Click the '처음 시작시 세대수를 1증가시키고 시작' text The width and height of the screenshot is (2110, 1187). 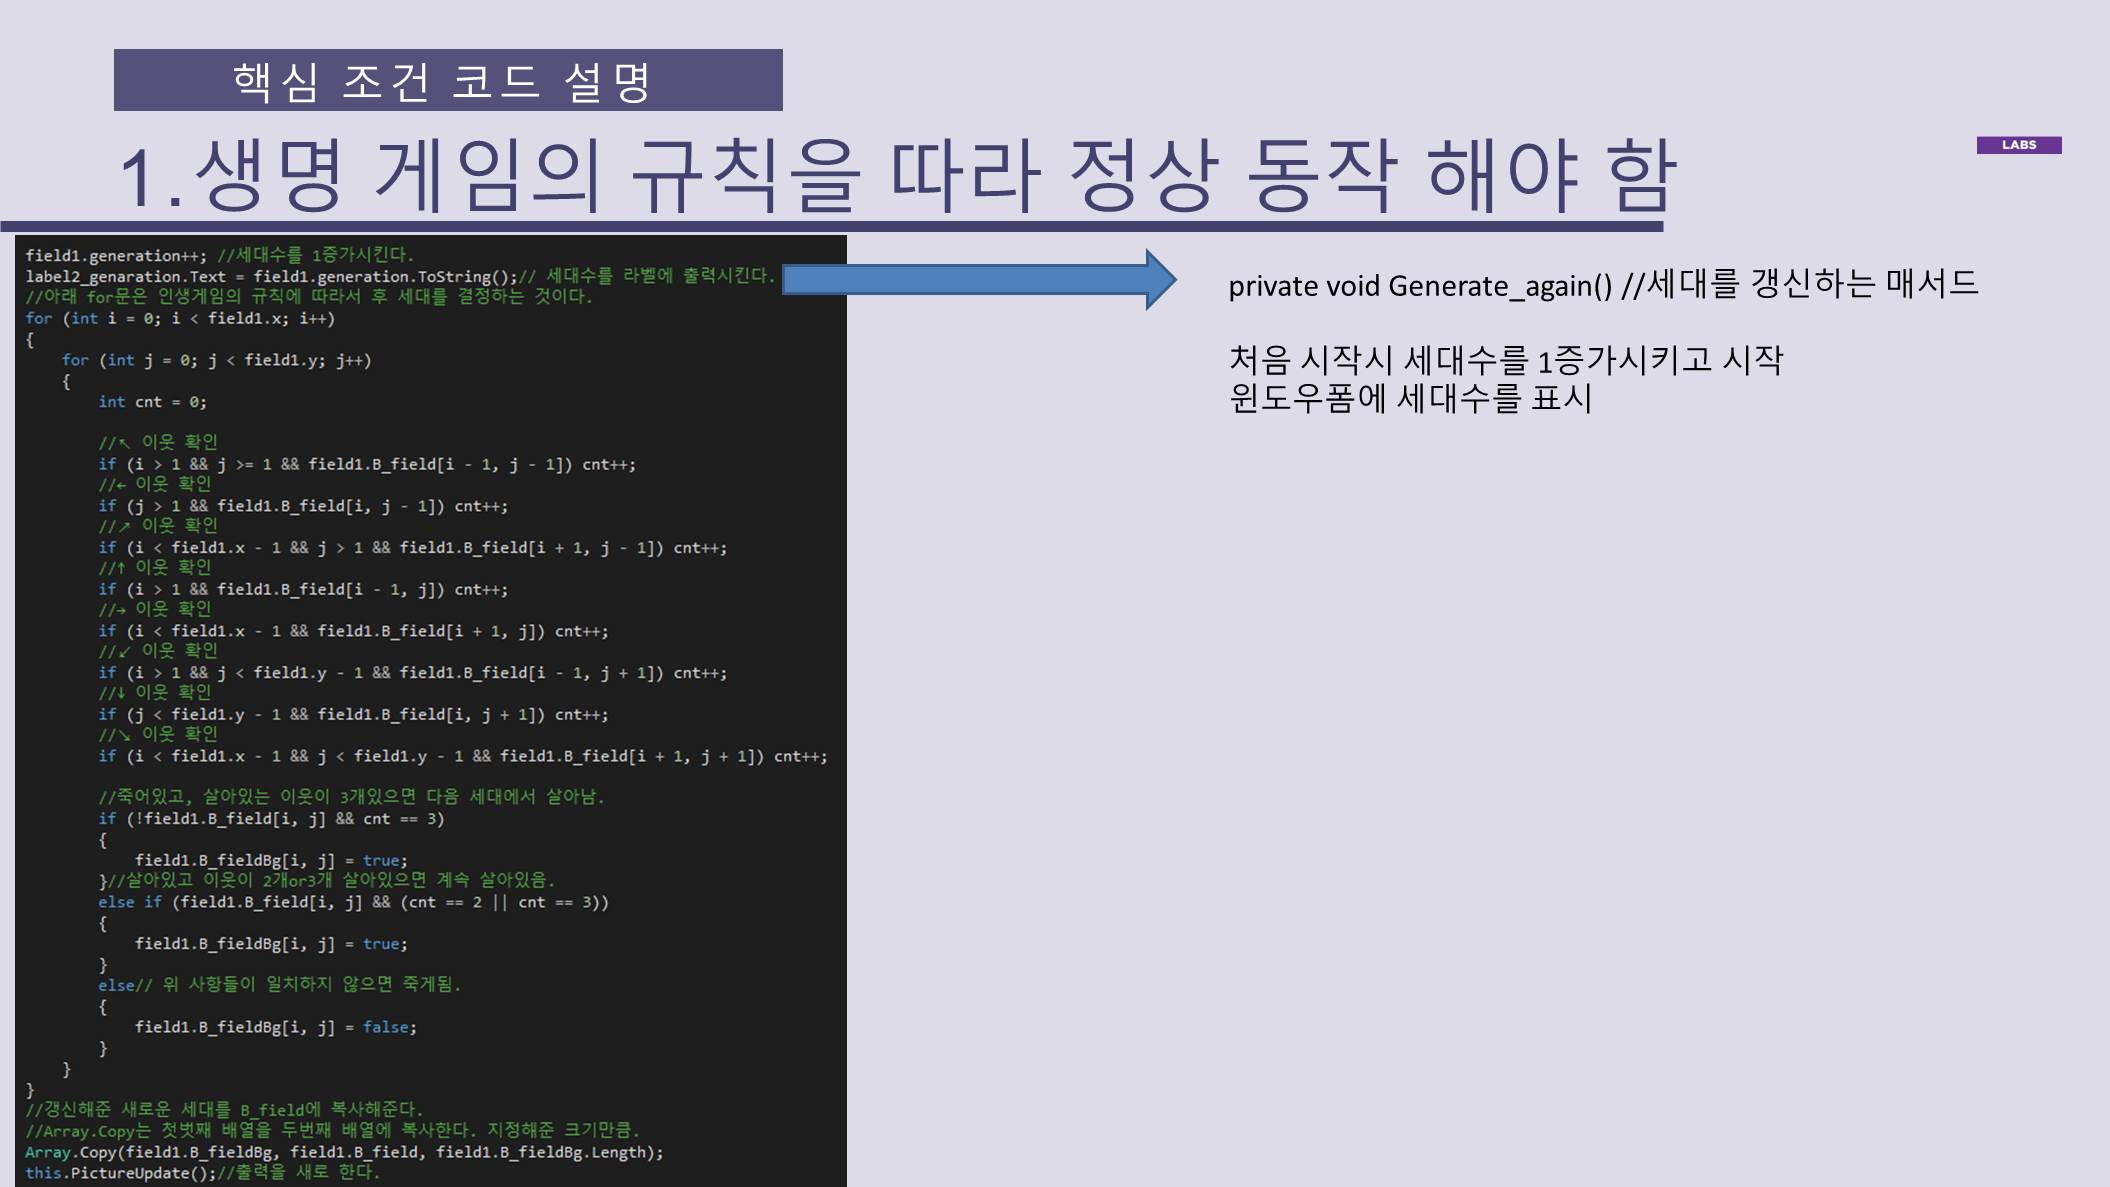click(x=1504, y=359)
